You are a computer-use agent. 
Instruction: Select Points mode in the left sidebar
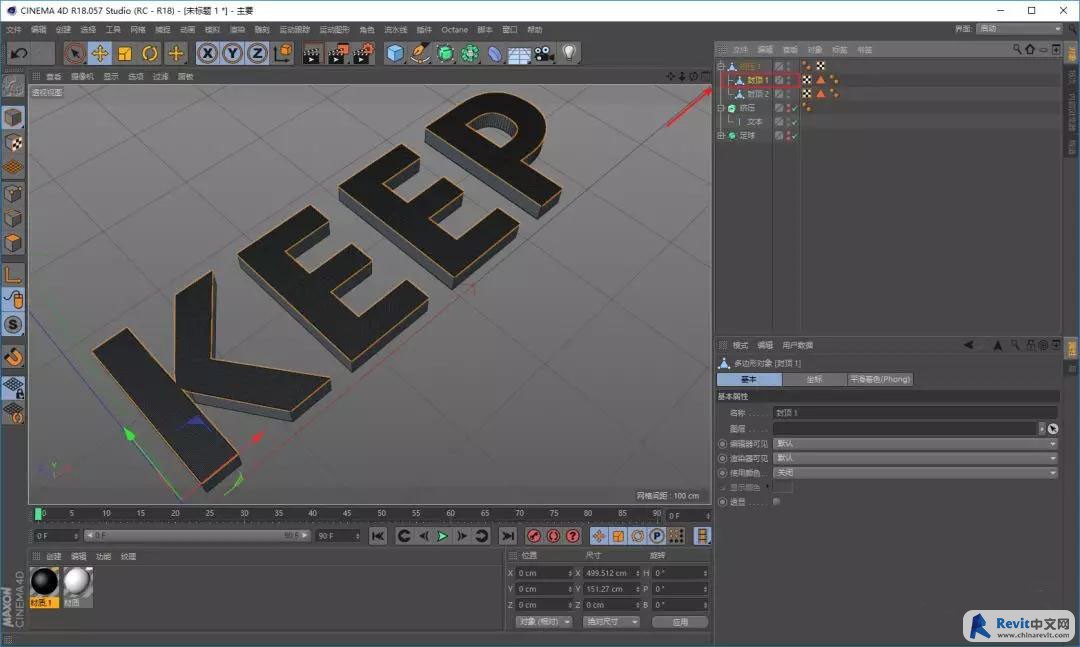coord(13,194)
